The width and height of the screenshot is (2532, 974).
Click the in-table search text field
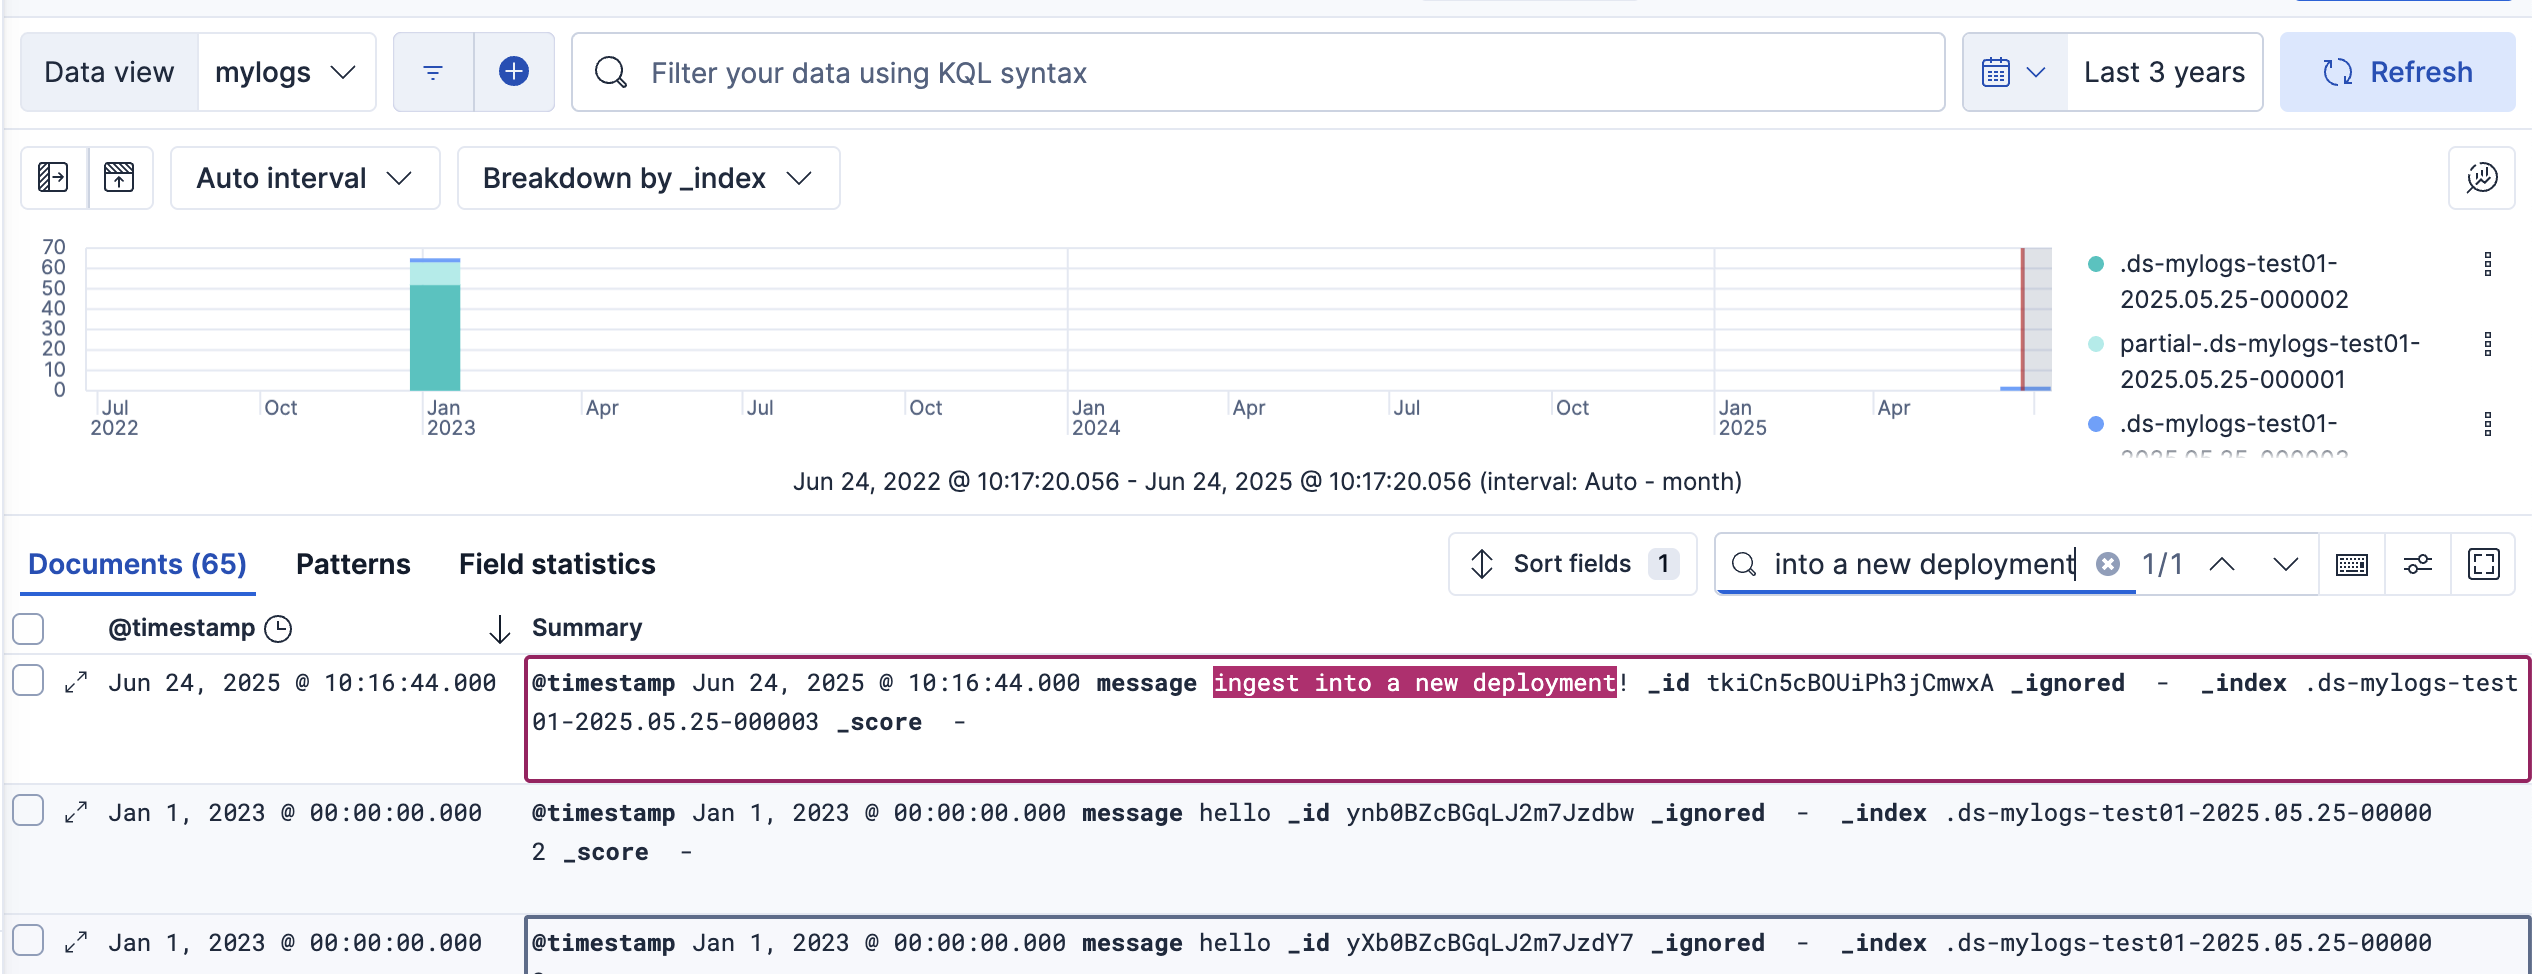pos(1924,564)
